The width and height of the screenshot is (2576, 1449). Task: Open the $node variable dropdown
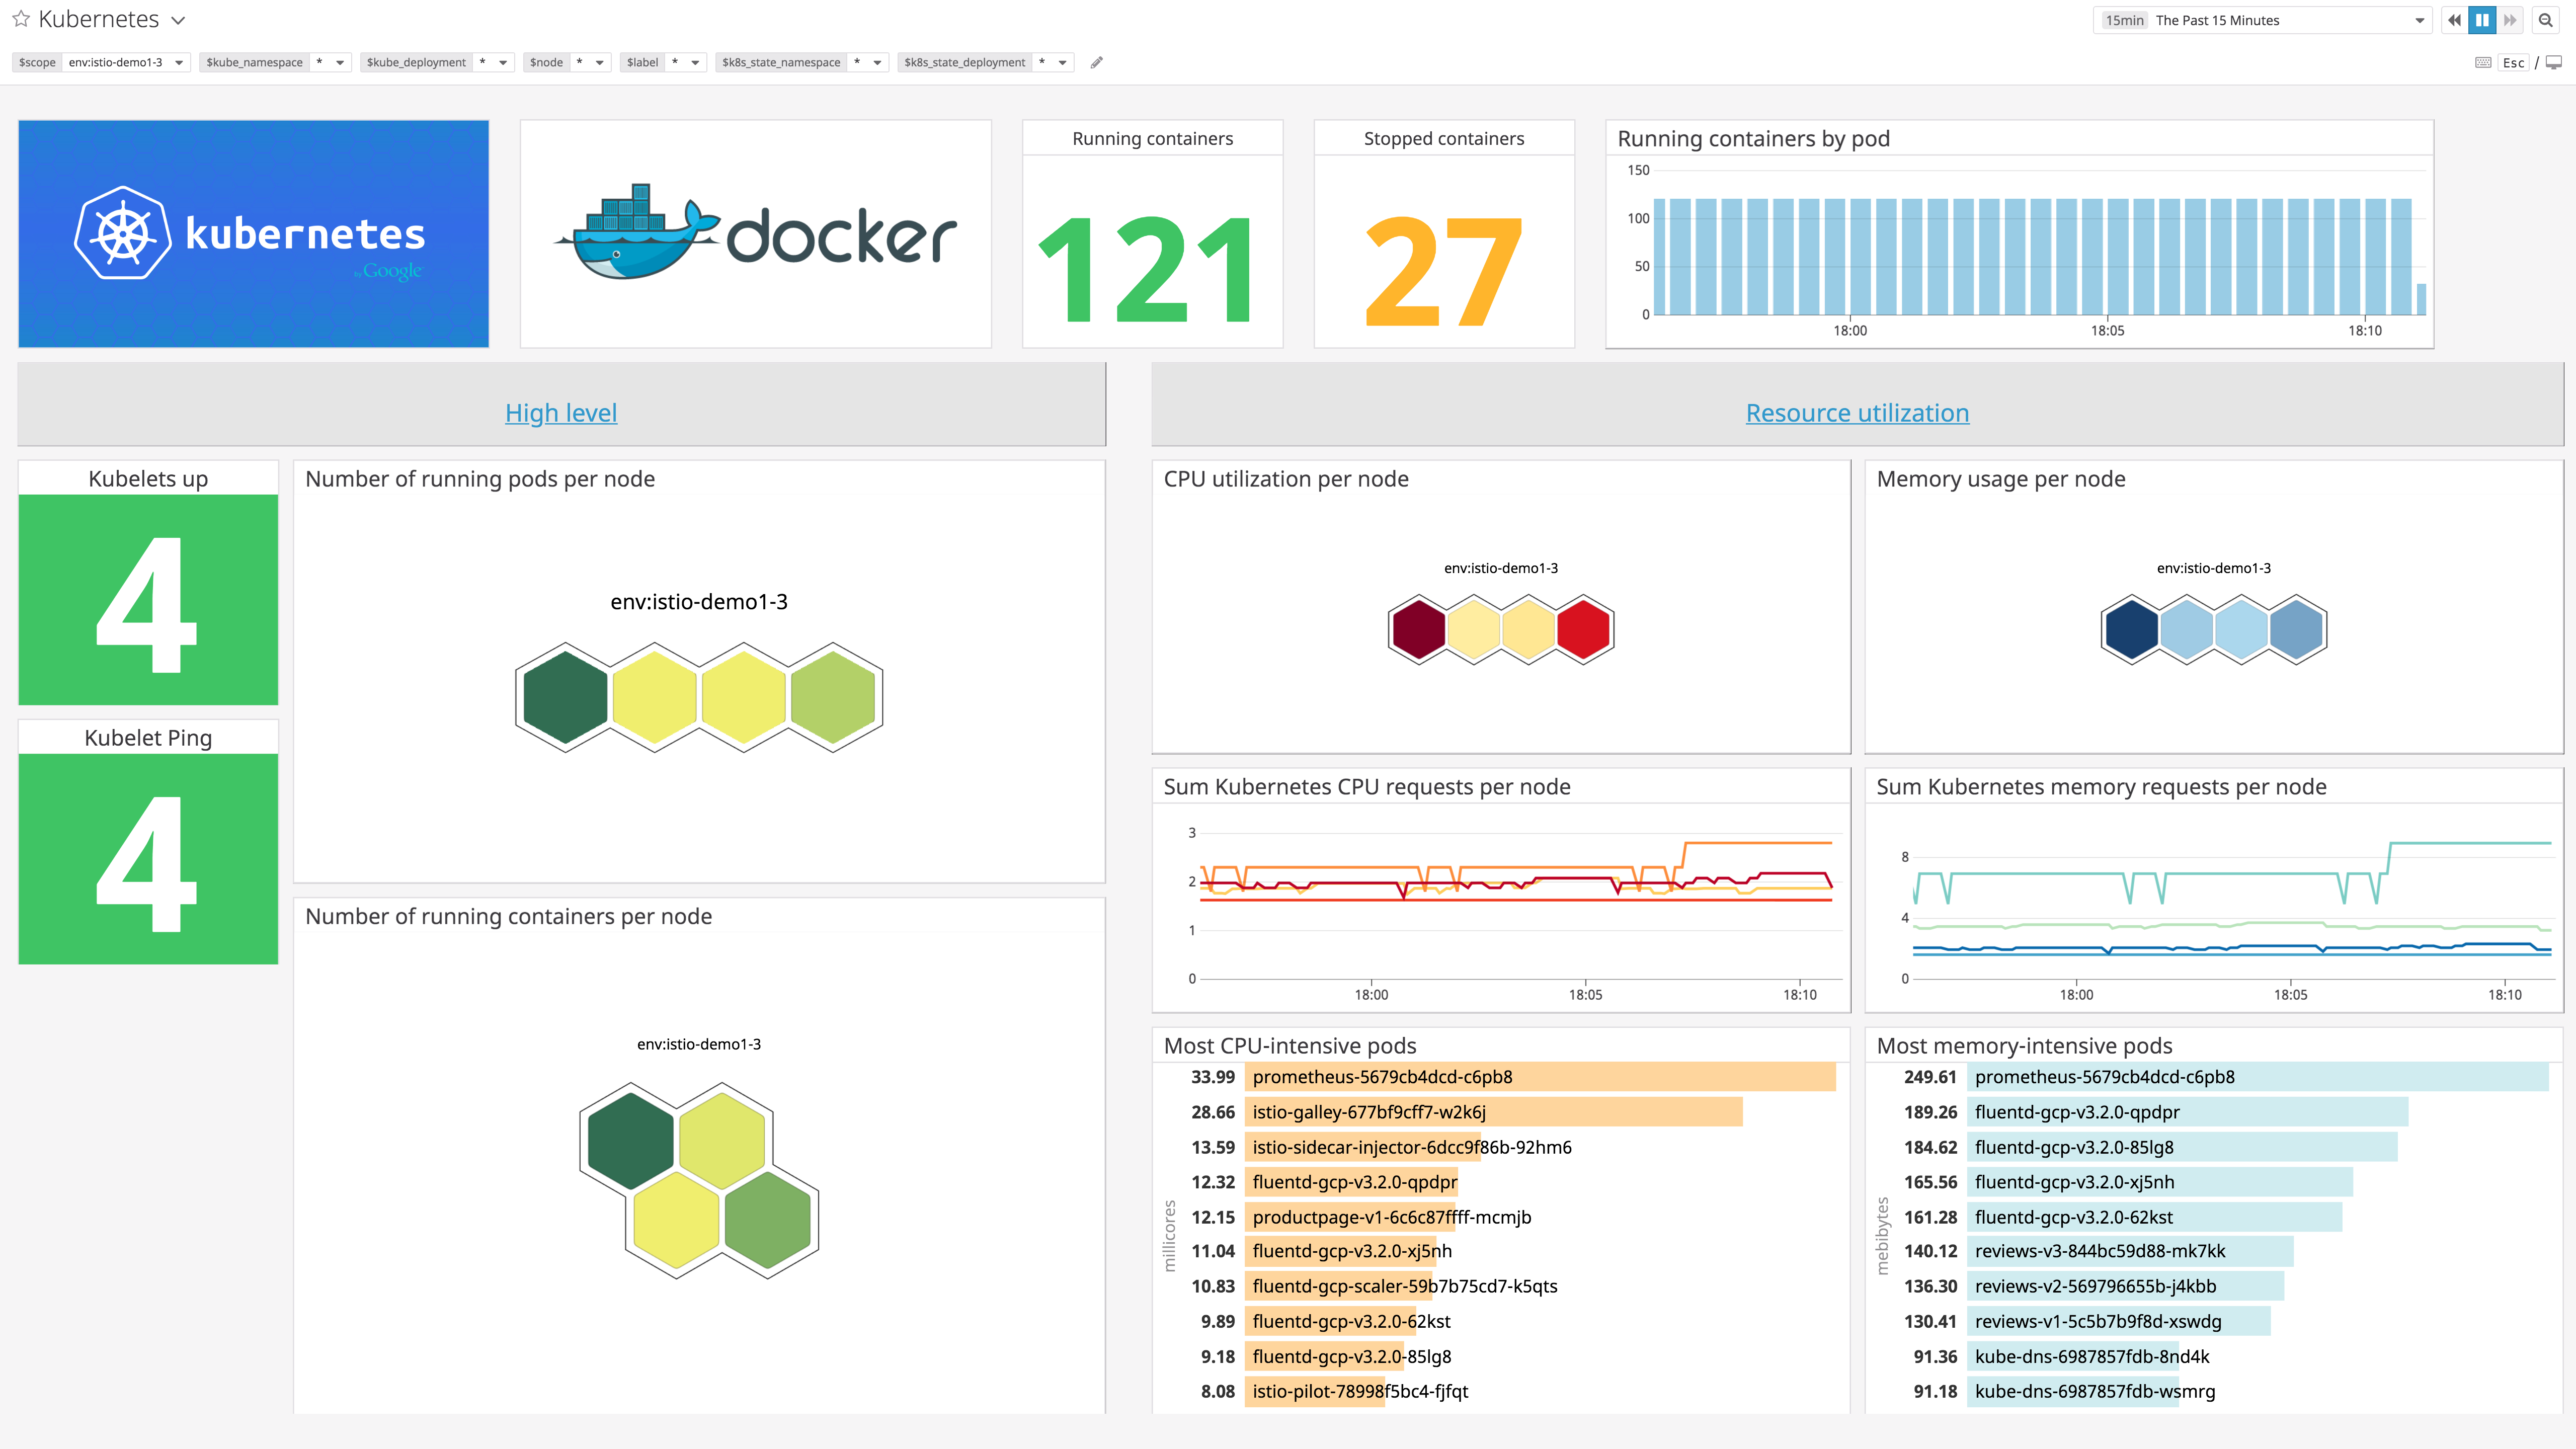click(x=598, y=62)
